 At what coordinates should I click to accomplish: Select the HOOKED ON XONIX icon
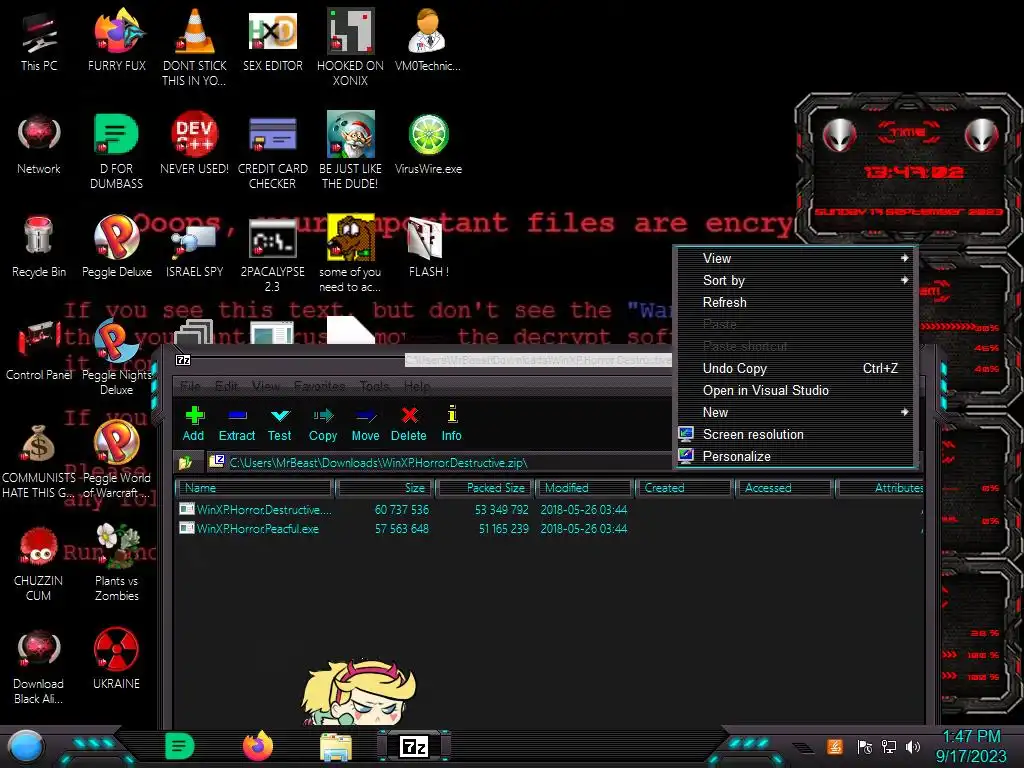coord(350,47)
